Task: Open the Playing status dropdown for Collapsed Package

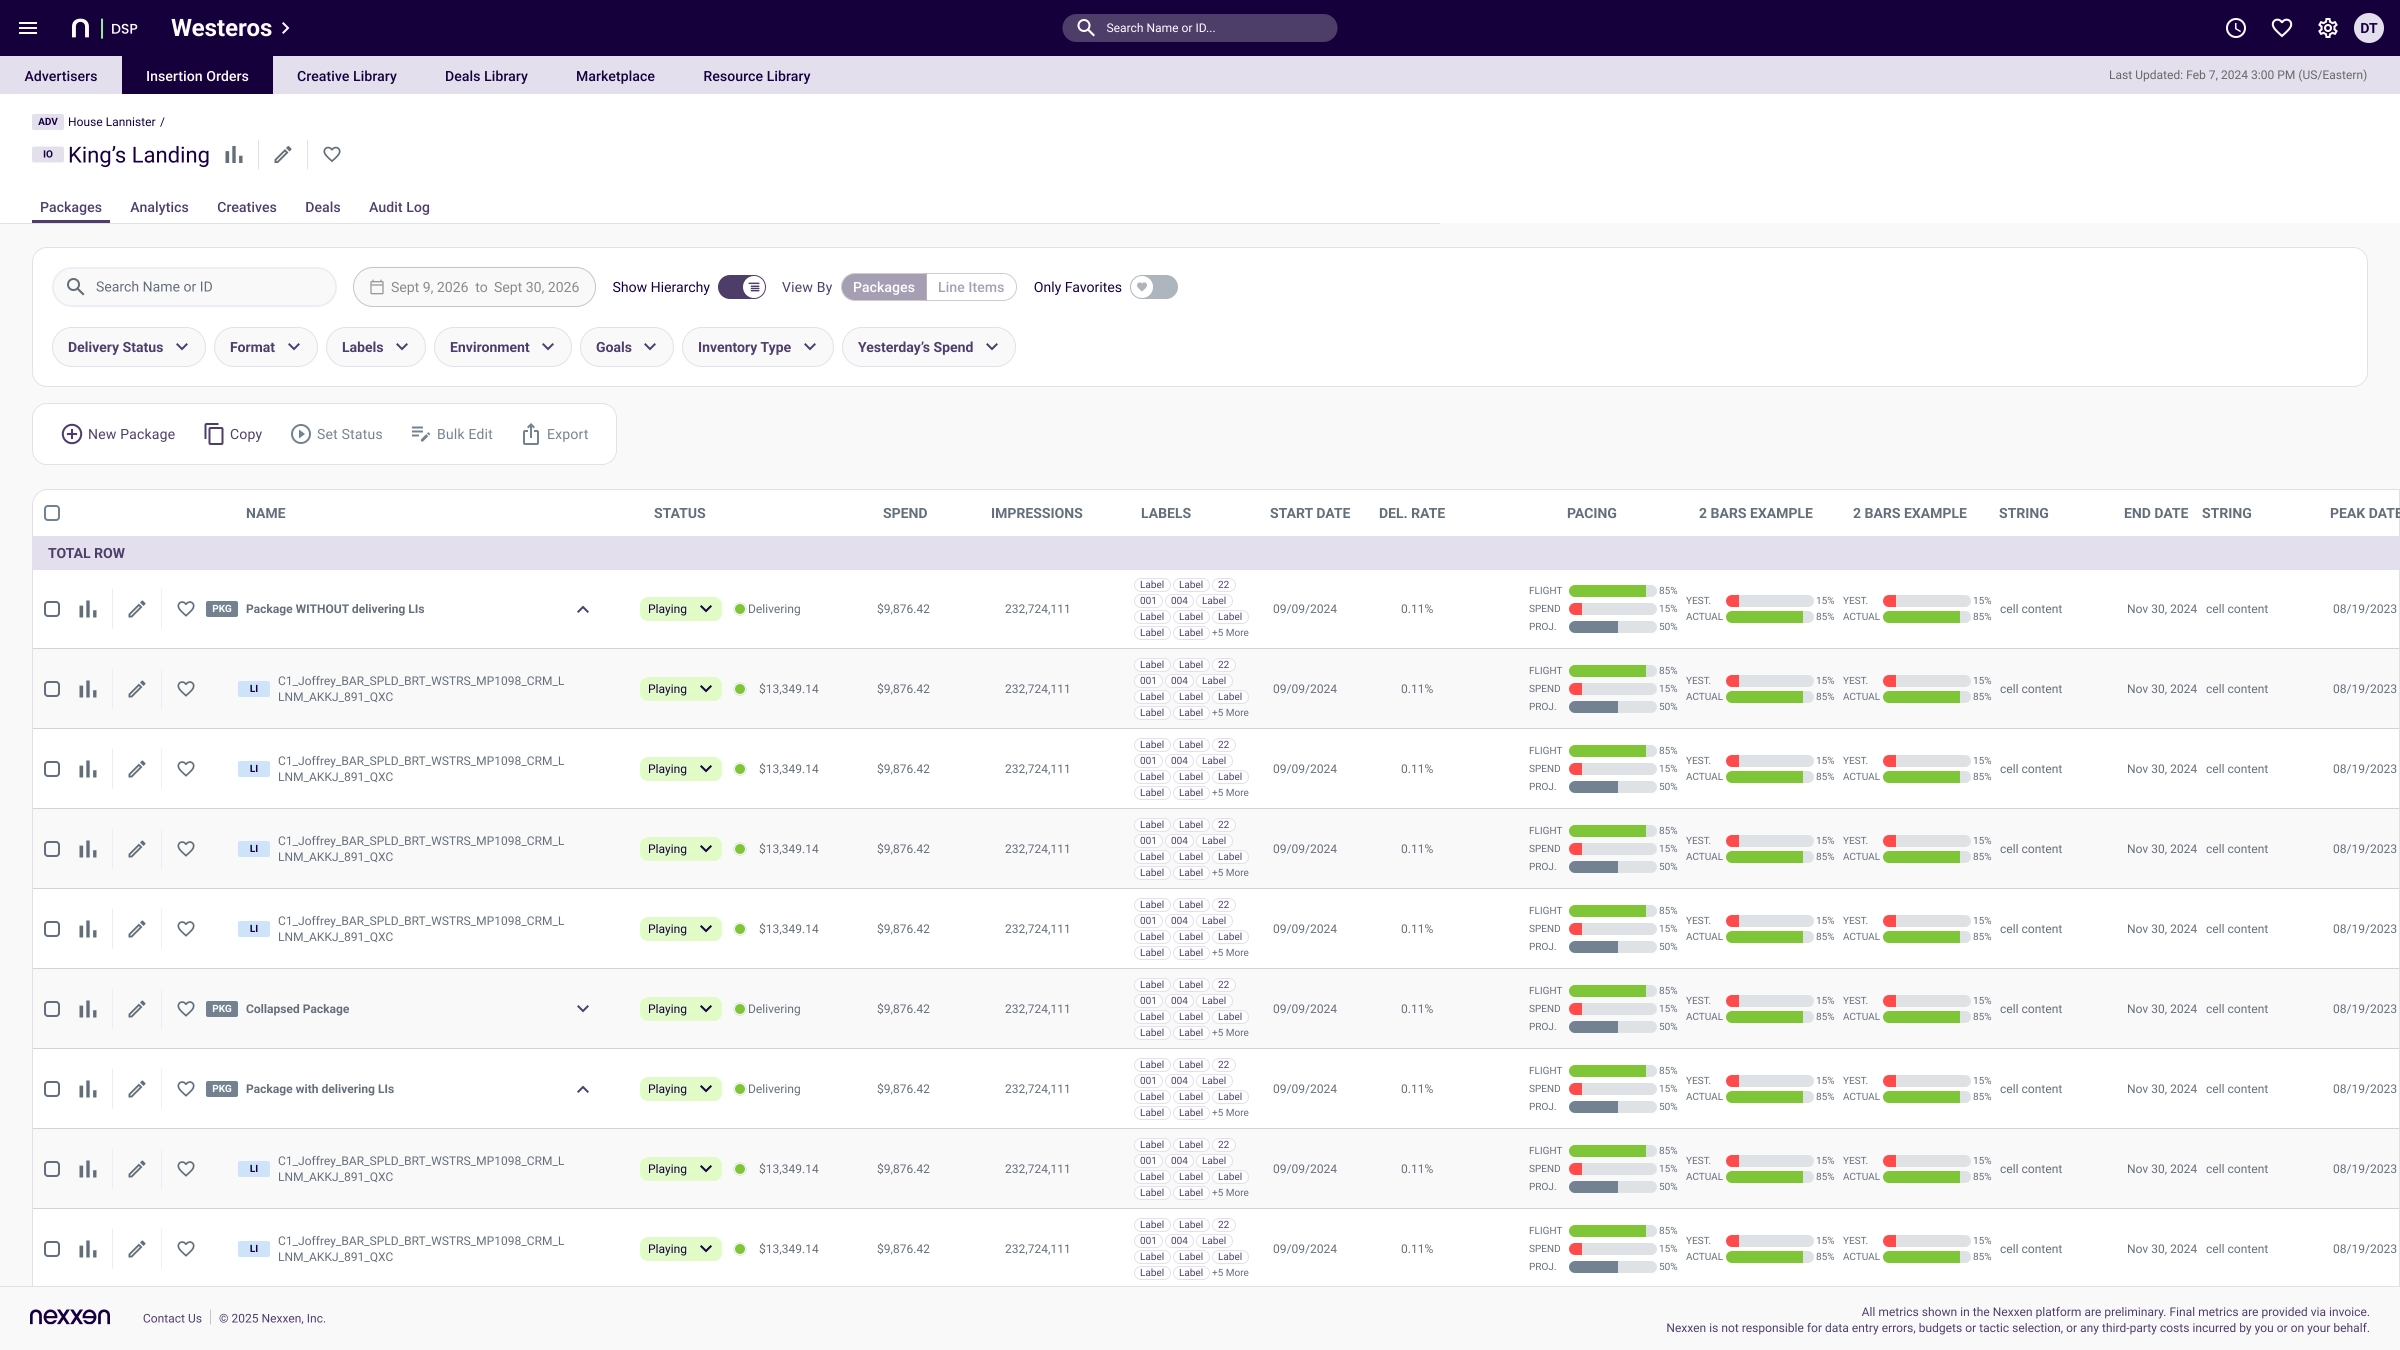Action: tap(680, 1008)
